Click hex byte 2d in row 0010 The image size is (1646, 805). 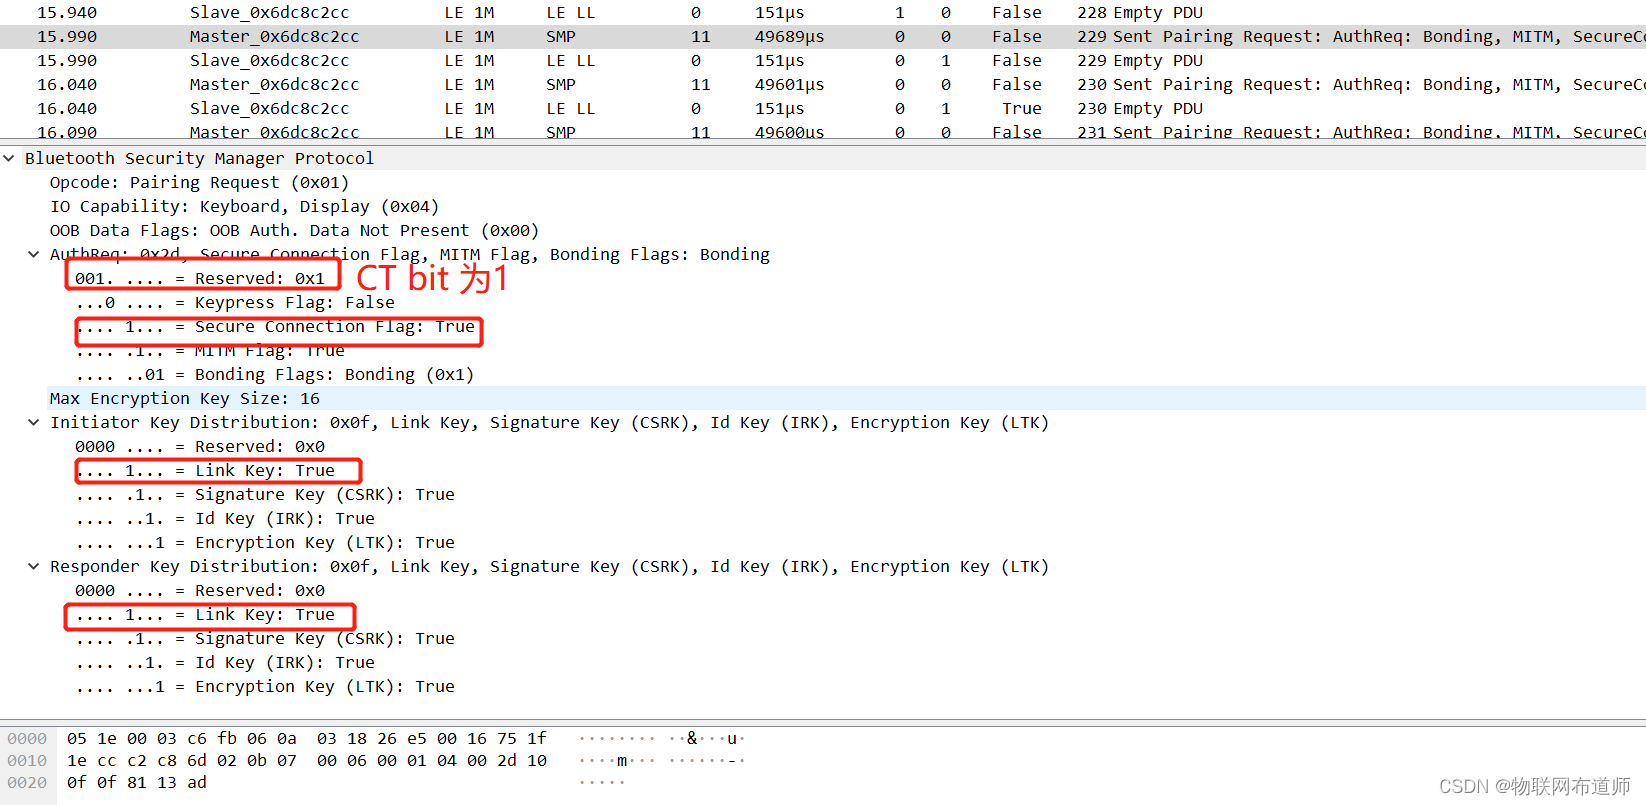(x=507, y=760)
